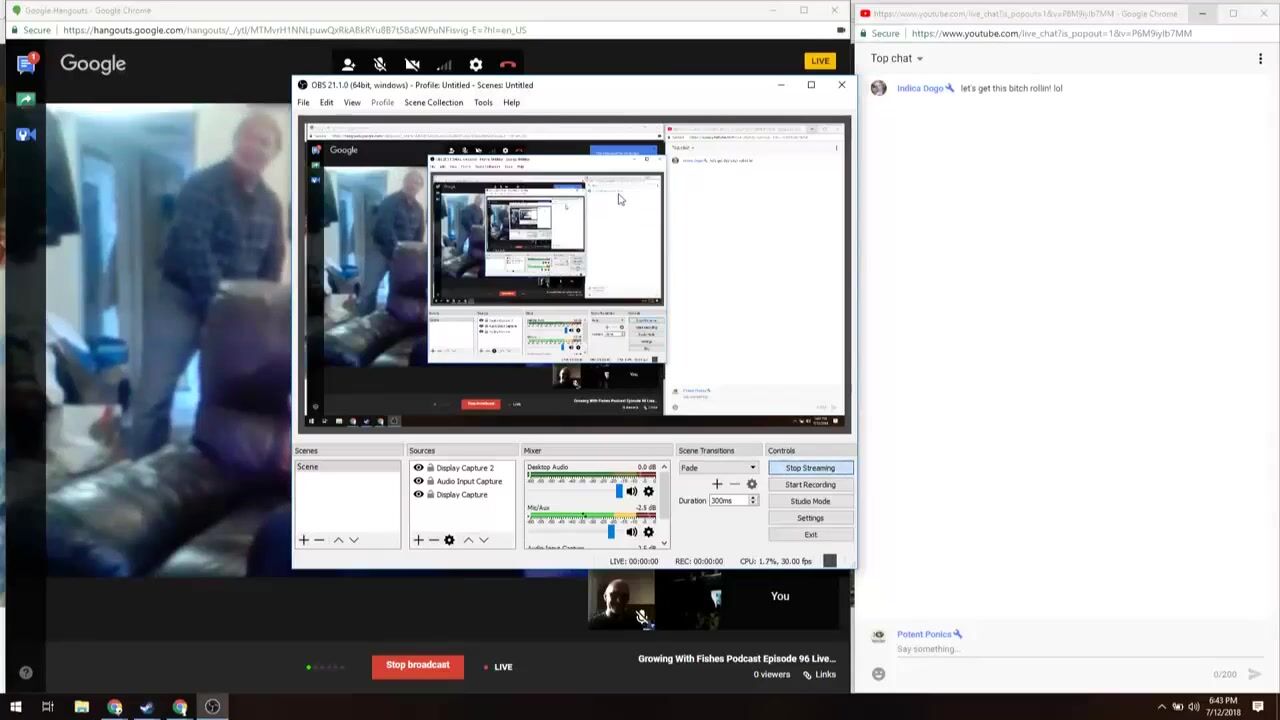Select the item named Scene in Scenes list
This screenshot has width=1280, height=720.
point(347,467)
